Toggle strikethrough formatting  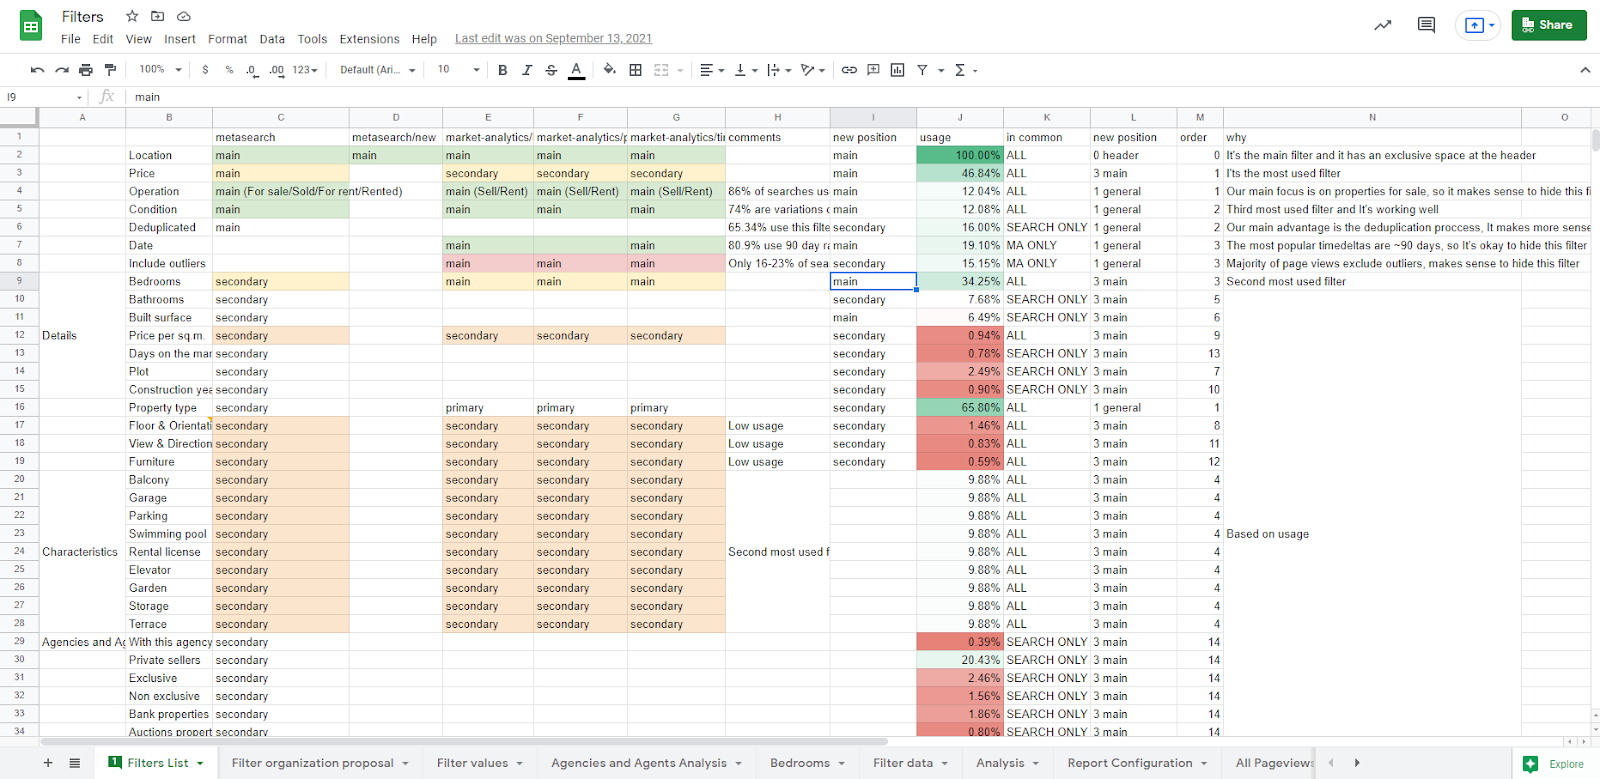[x=551, y=70]
